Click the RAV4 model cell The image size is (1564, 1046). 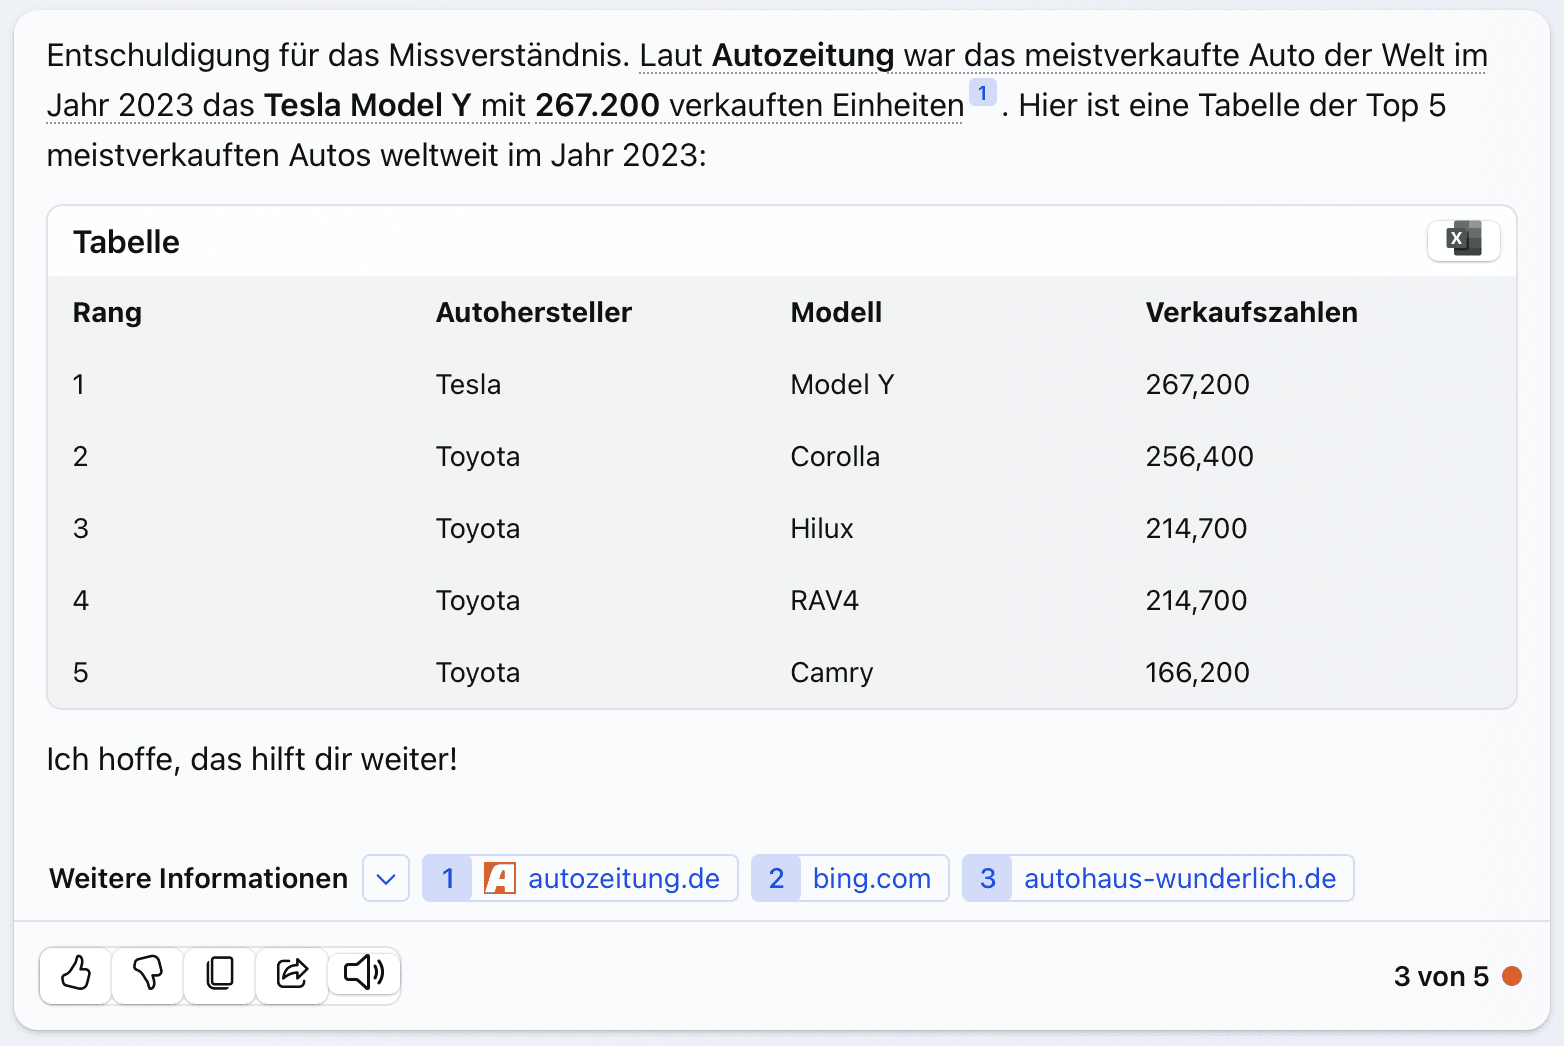tap(824, 600)
